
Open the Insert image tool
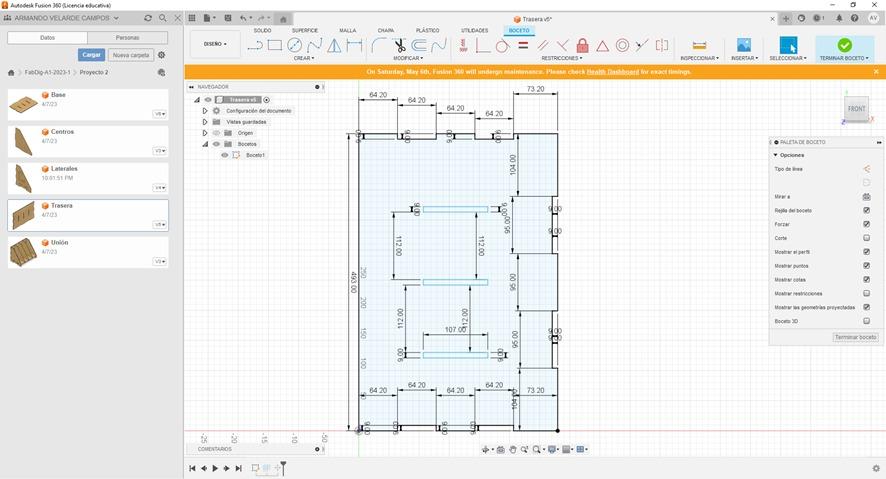(744, 45)
